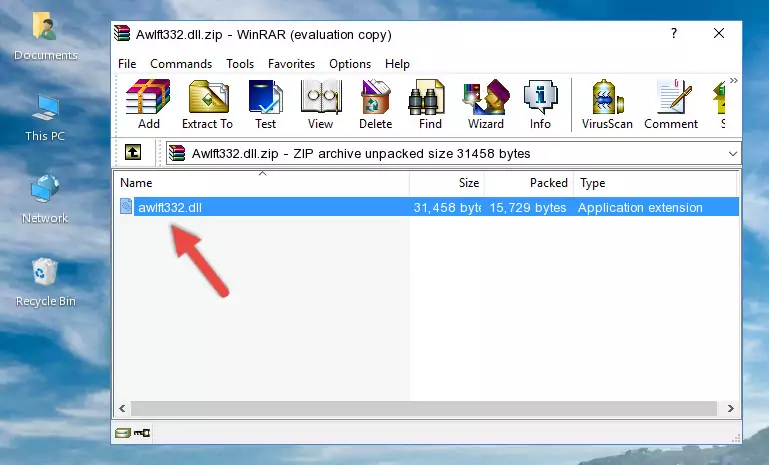Click the question mark help button
Viewport: 769px width, 465px height.
pos(674,33)
